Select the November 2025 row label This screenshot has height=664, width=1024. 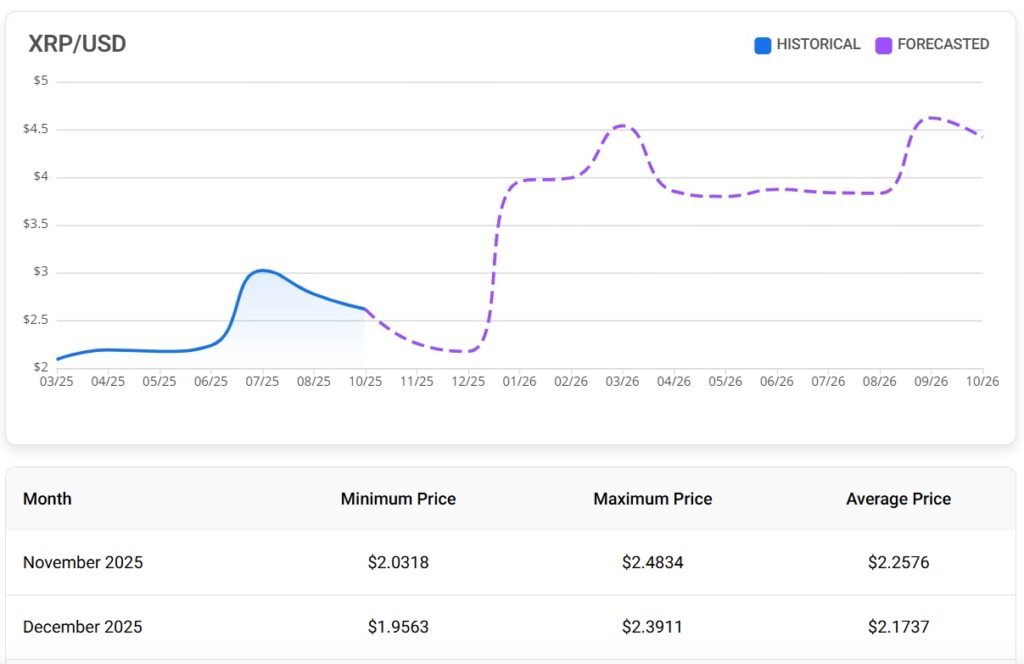[83, 562]
